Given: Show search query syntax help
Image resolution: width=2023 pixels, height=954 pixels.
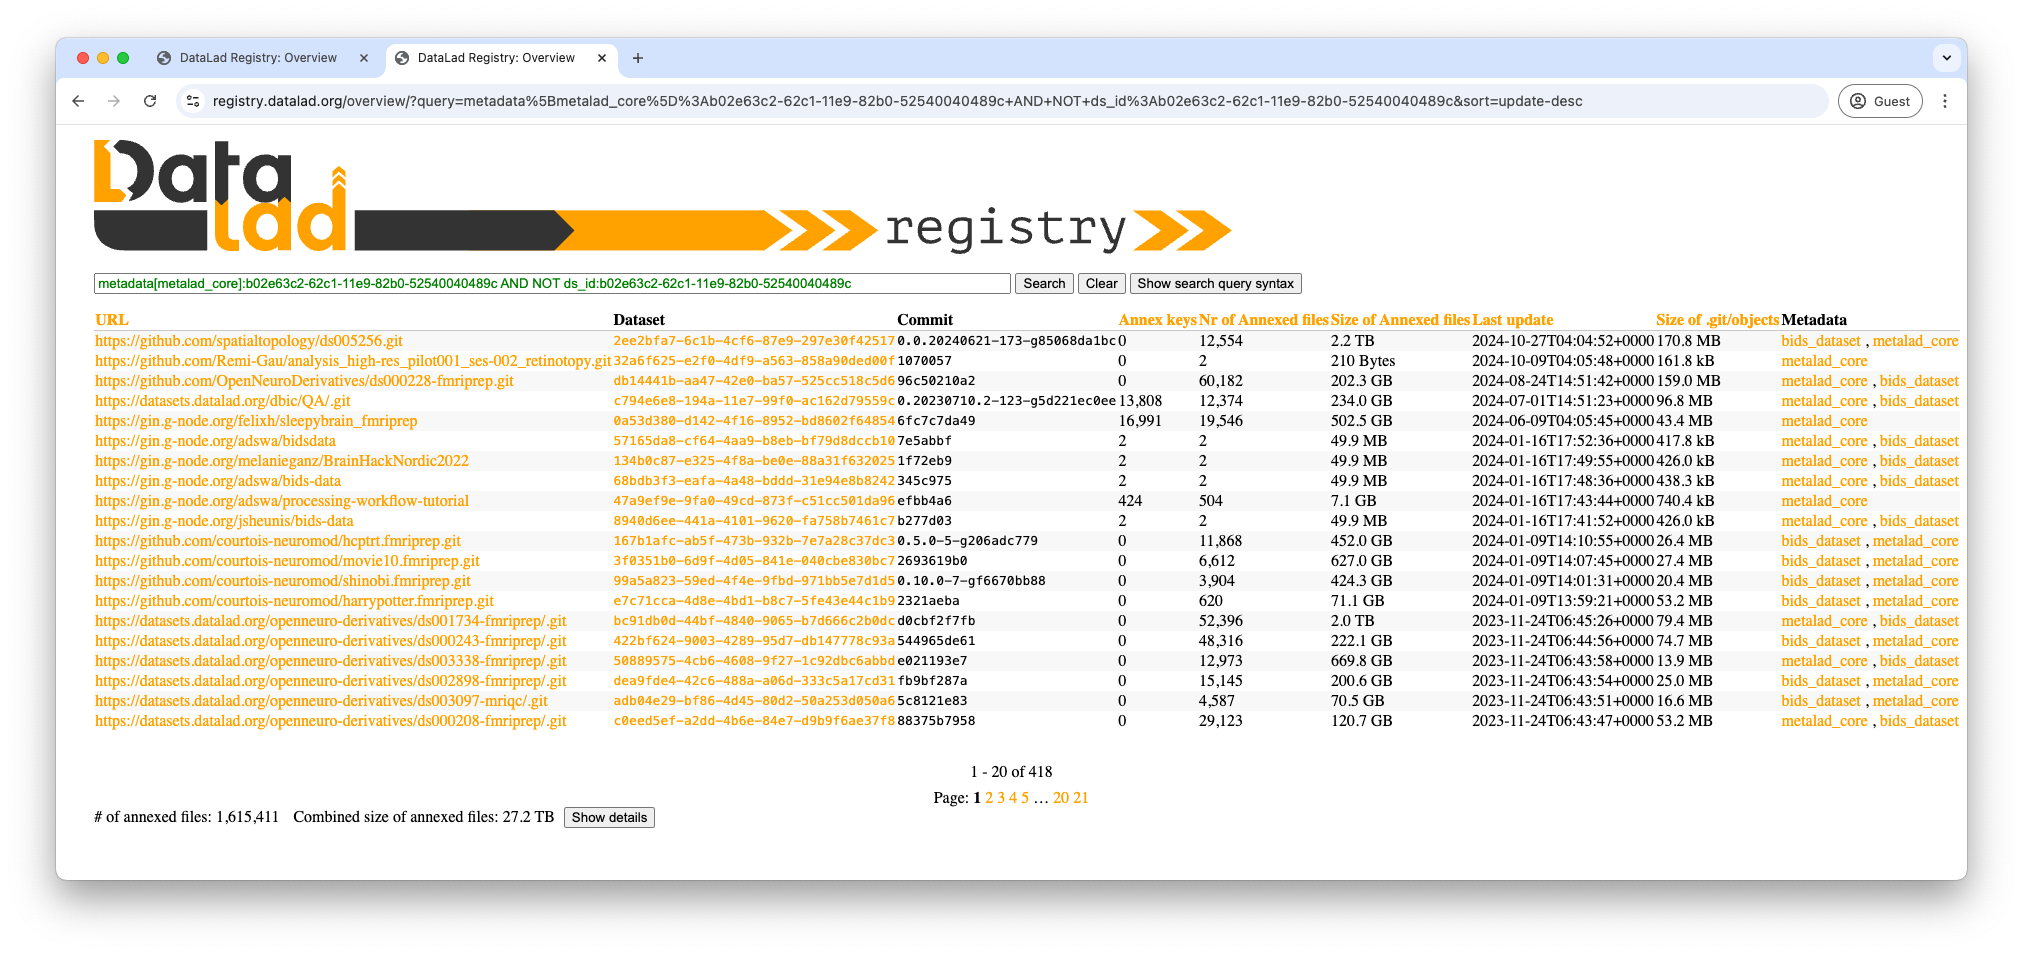Looking at the screenshot, I should 1215,284.
